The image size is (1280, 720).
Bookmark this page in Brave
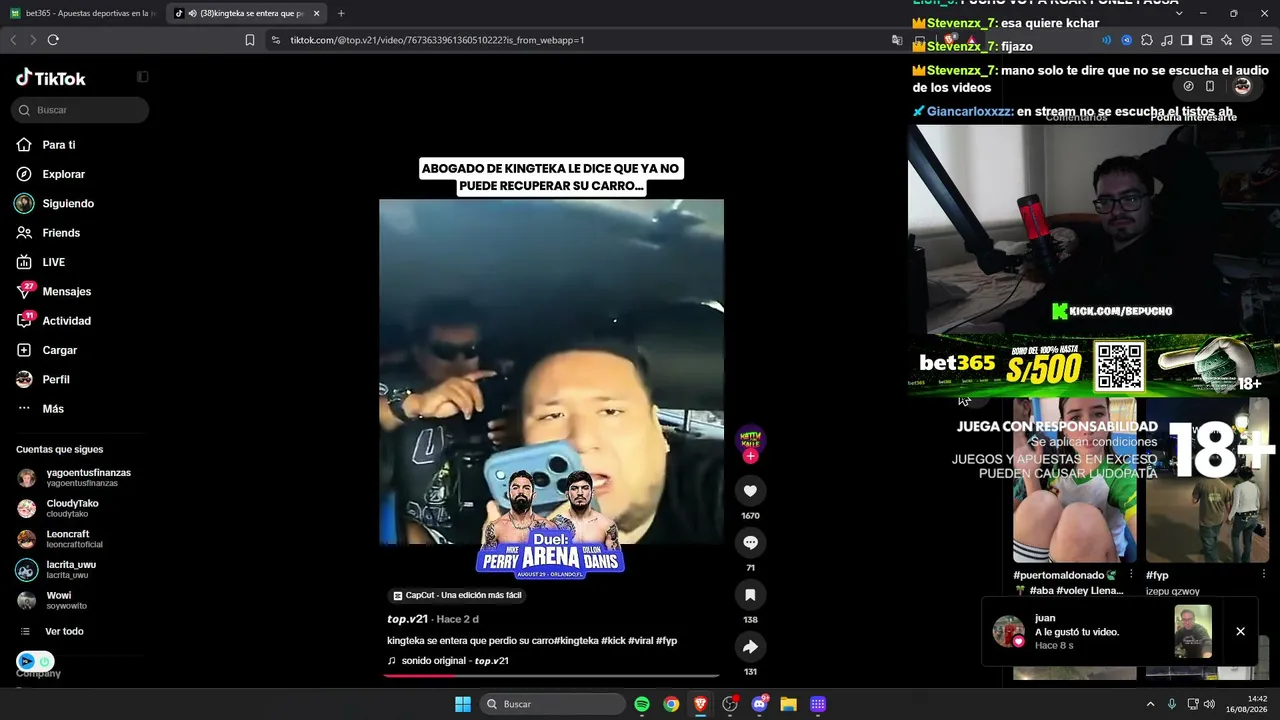pos(250,40)
